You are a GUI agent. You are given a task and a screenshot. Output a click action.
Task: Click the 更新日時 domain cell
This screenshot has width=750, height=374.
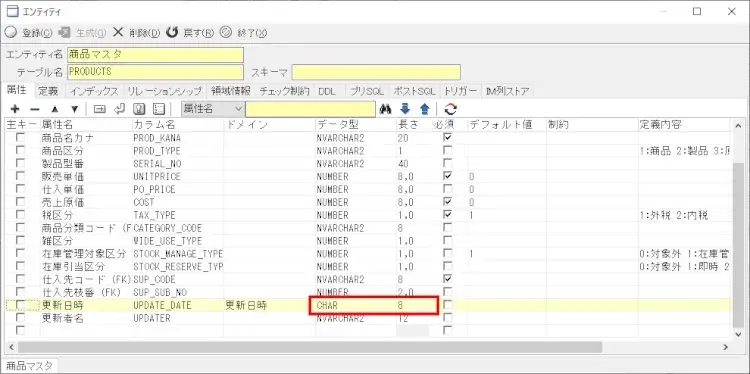tap(269, 305)
